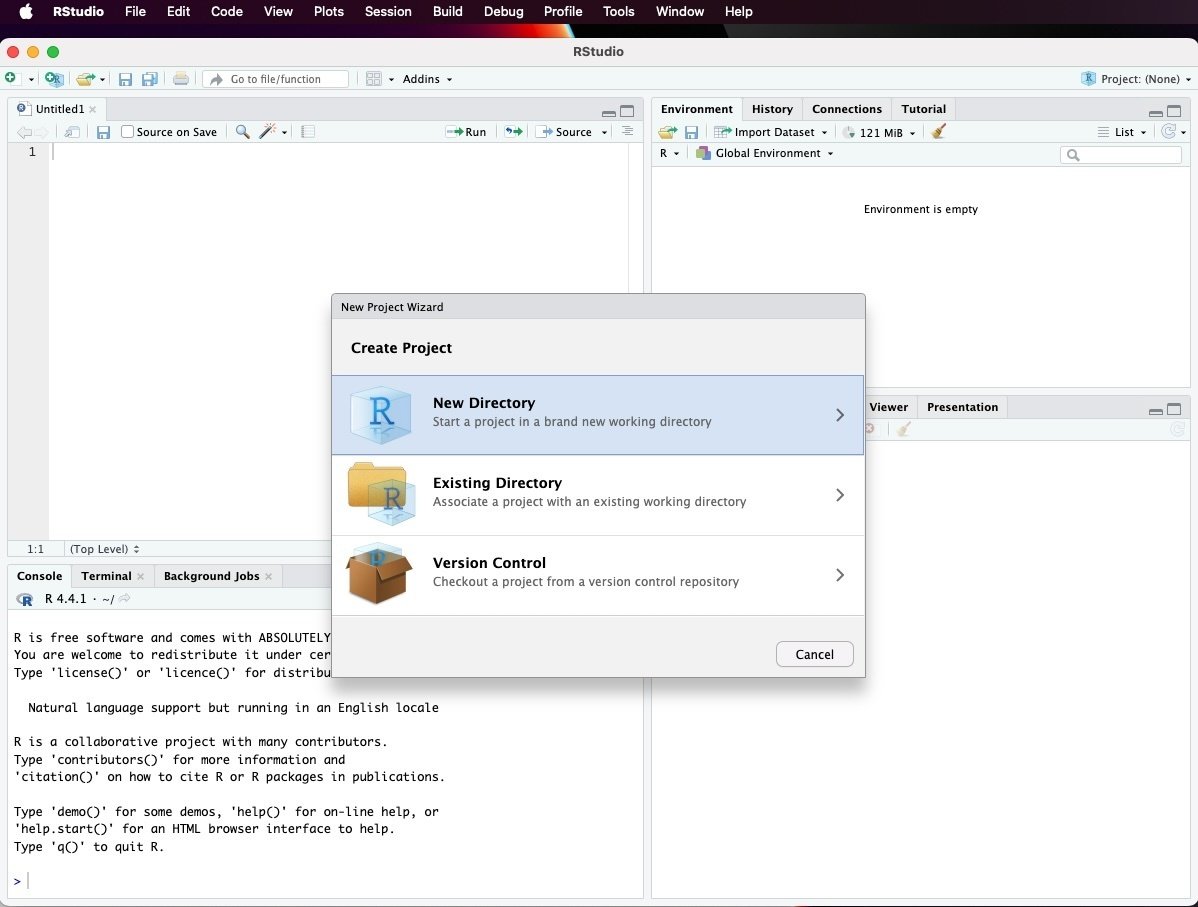Close the Untitled1 tab

pos(92,109)
